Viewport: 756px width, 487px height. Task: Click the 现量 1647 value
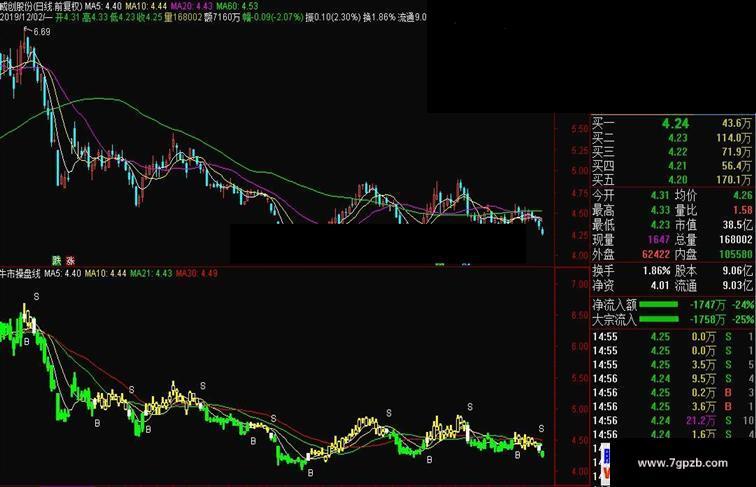point(659,240)
